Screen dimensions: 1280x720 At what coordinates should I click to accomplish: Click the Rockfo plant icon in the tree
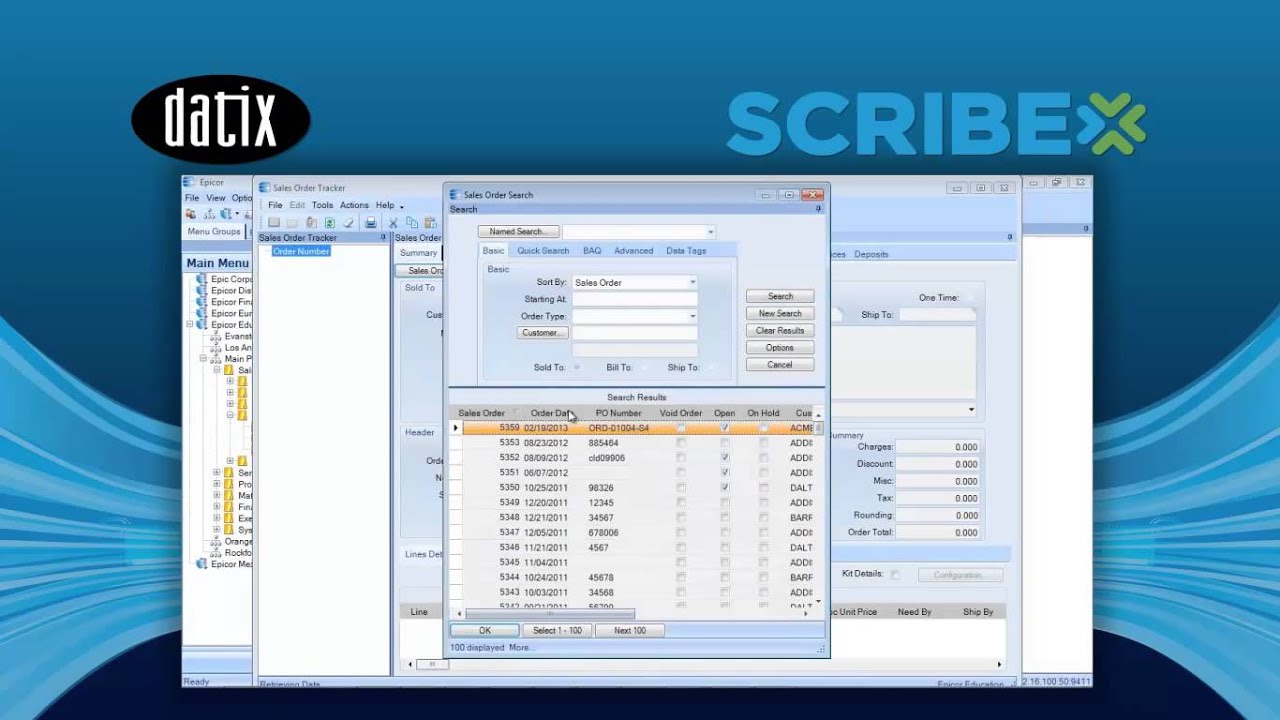click(215, 553)
